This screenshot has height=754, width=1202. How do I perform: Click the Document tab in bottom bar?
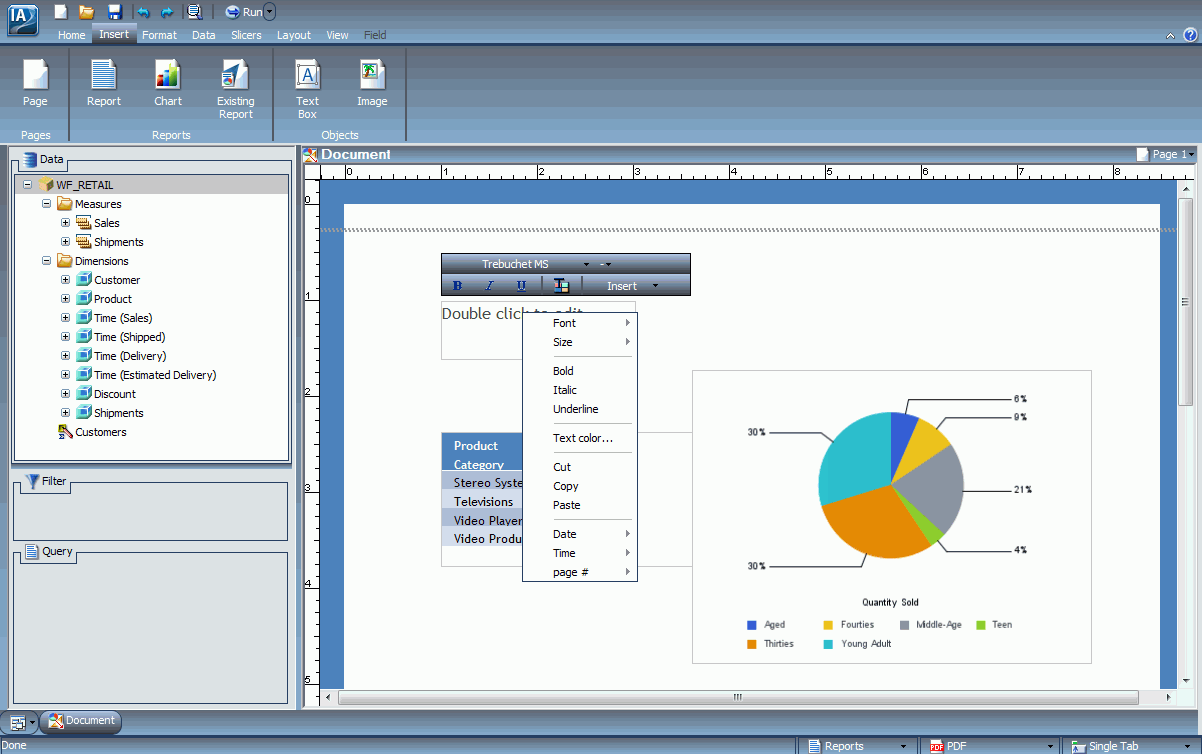tap(81, 720)
